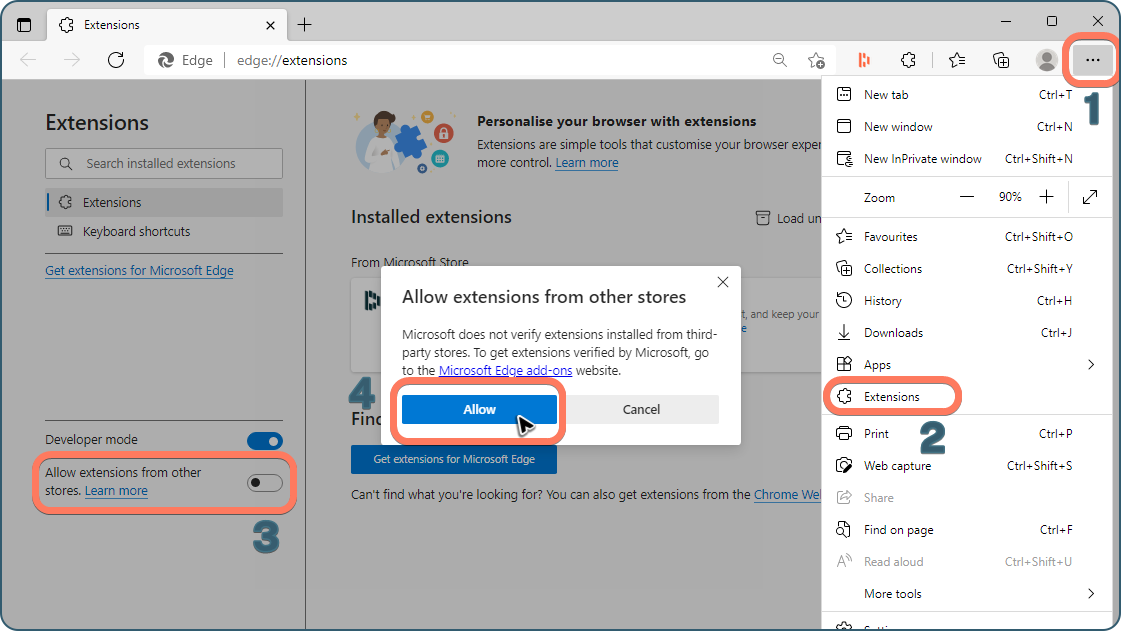Click the Extensions puzzle toolbar icon
Image resolution: width=1121 pixels, height=631 pixels.
(908, 60)
